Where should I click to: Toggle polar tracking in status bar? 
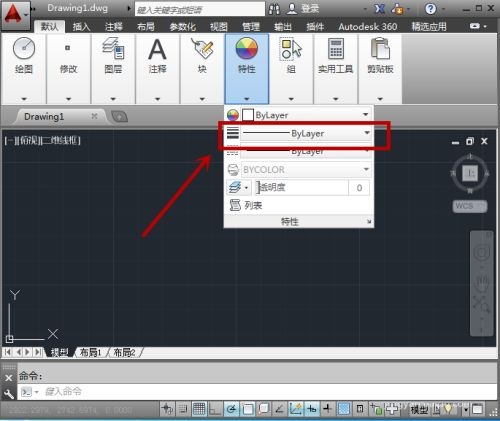(x=231, y=409)
